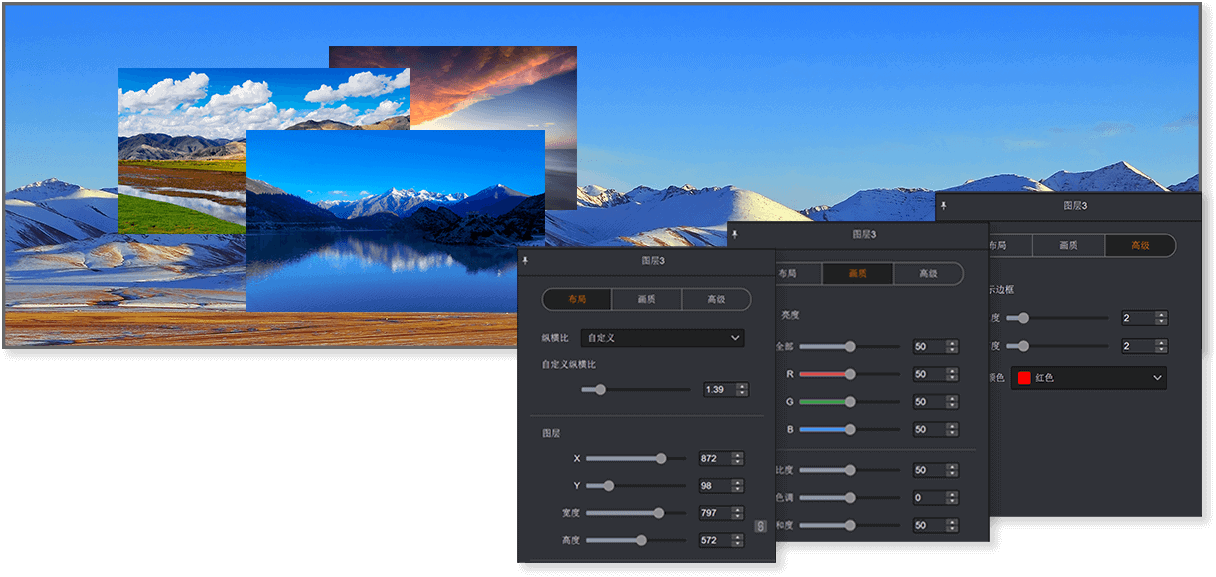Select the blue lake mountain image layer
The width and height of the screenshot is (1216, 577).
tap(395, 221)
